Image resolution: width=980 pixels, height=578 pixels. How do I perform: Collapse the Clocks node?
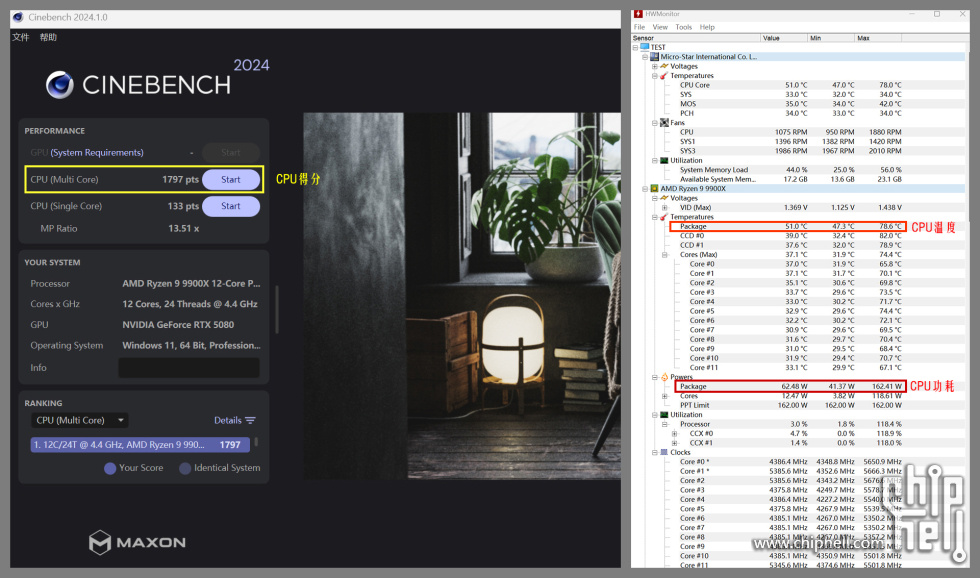(x=654, y=452)
